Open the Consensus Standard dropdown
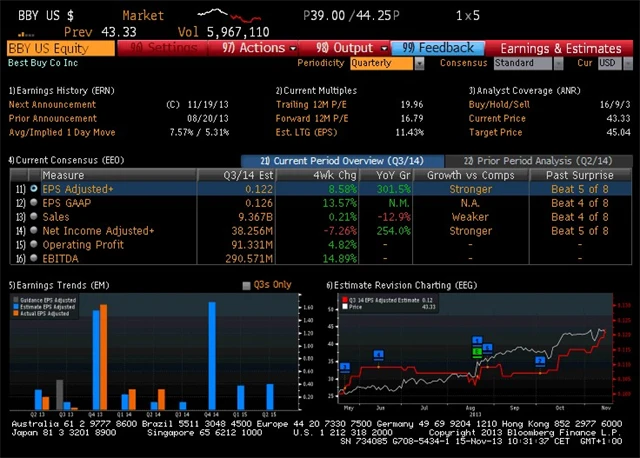640x458 pixels. tap(527, 63)
